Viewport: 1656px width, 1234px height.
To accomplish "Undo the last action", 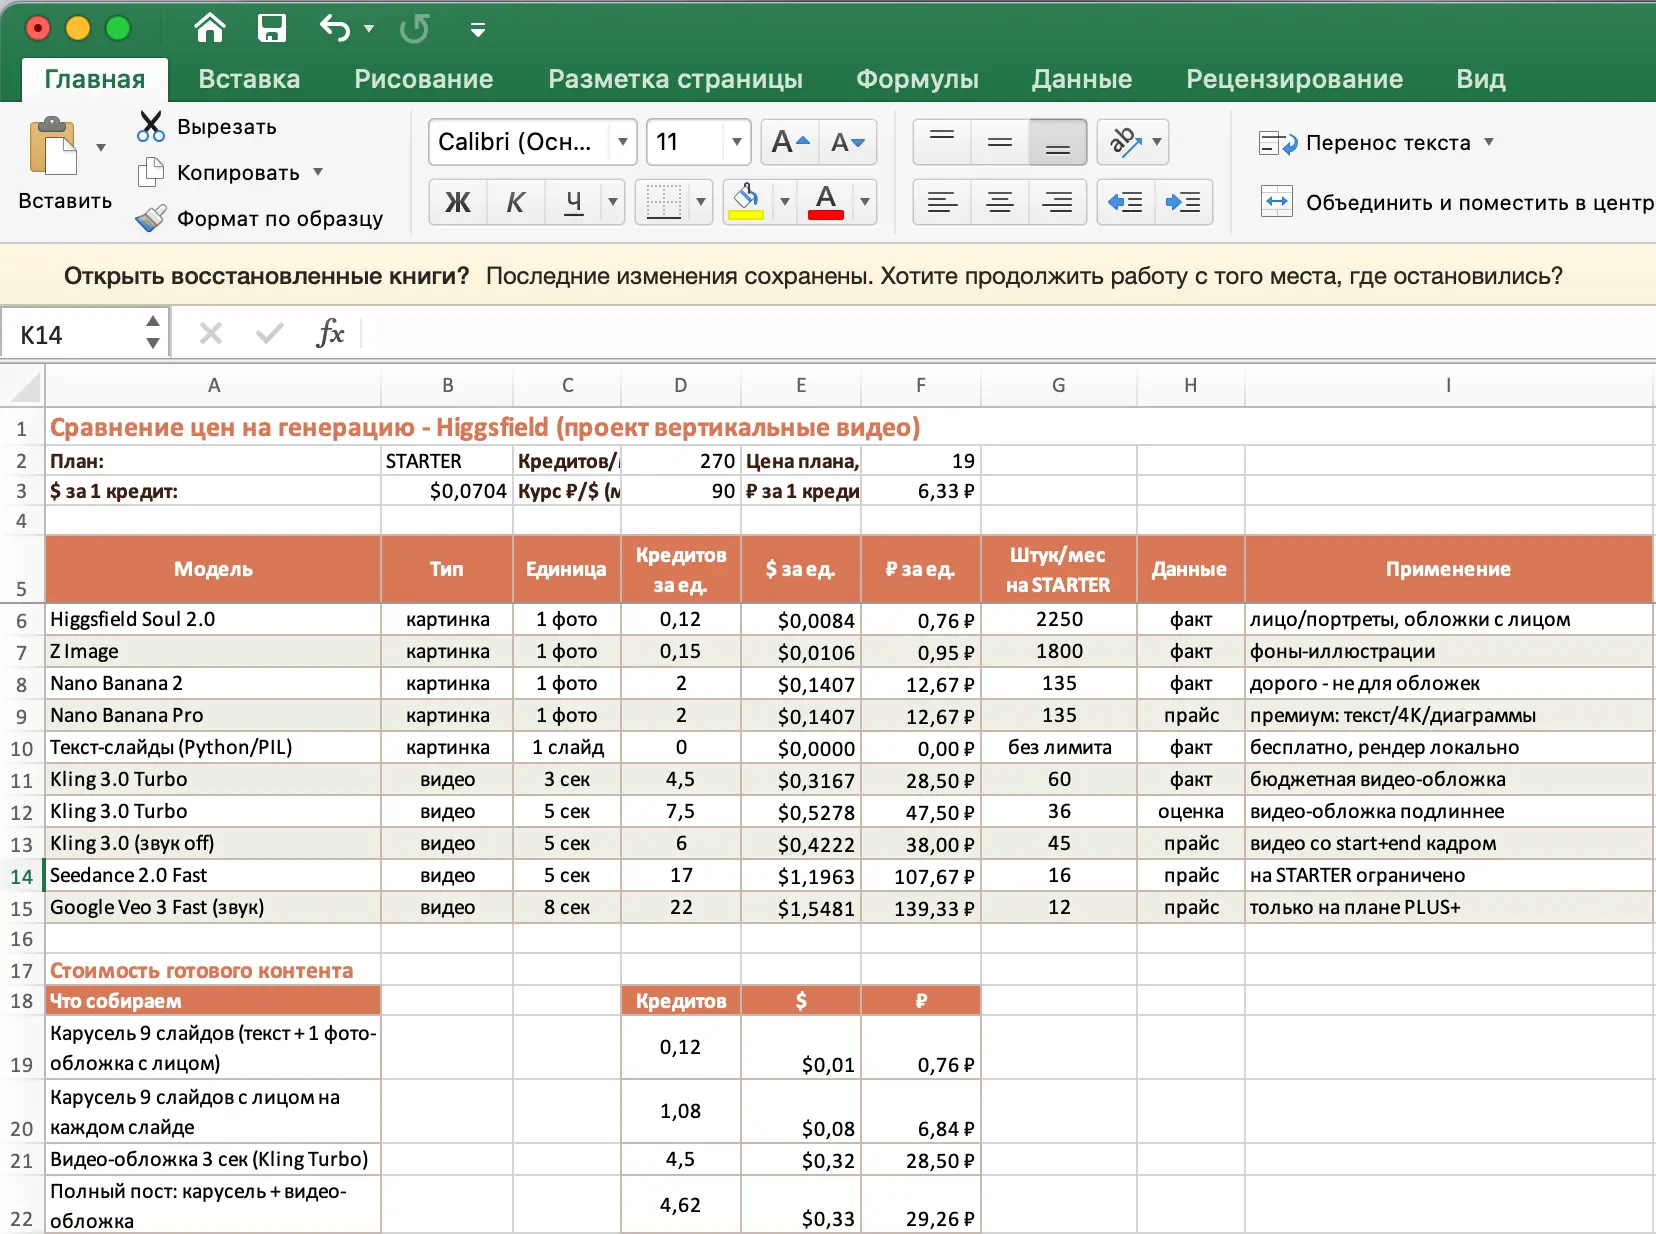I will point(335,28).
